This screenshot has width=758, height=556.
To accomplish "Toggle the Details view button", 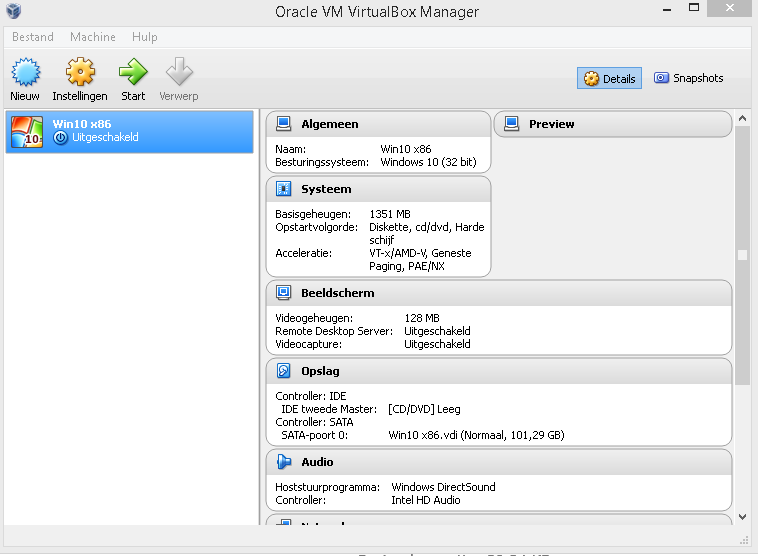I will tap(610, 79).
